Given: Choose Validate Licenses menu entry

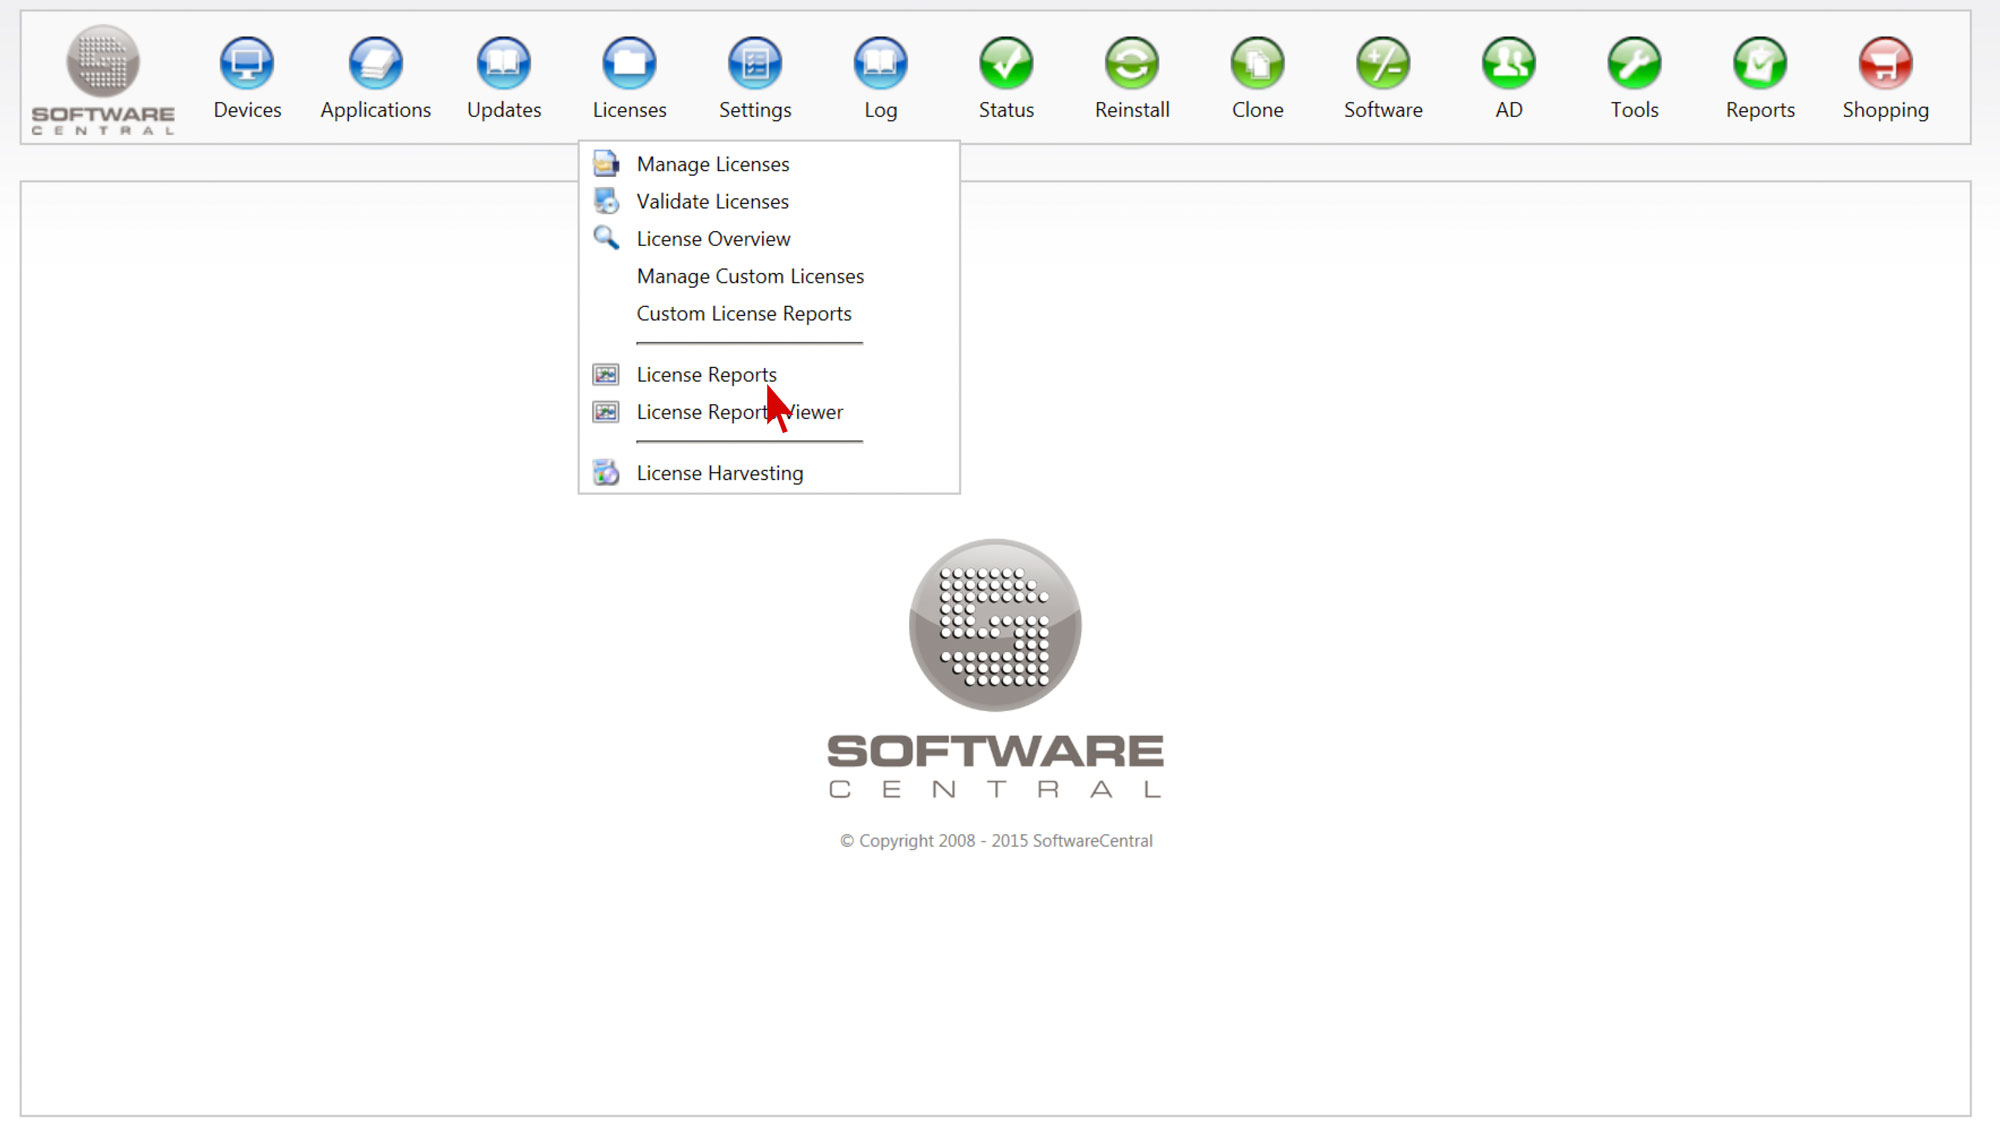Looking at the screenshot, I should [713, 201].
